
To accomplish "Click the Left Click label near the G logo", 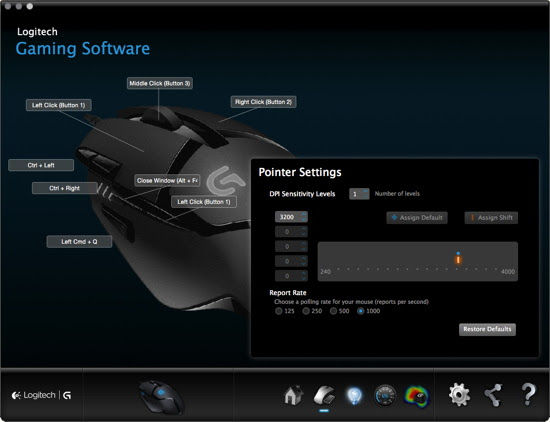I will tap(204, 202).
